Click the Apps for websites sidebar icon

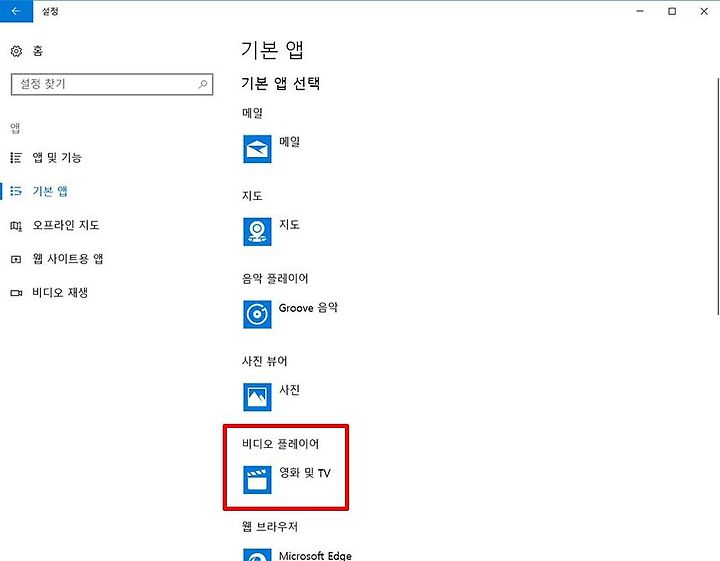click(16, 259)
